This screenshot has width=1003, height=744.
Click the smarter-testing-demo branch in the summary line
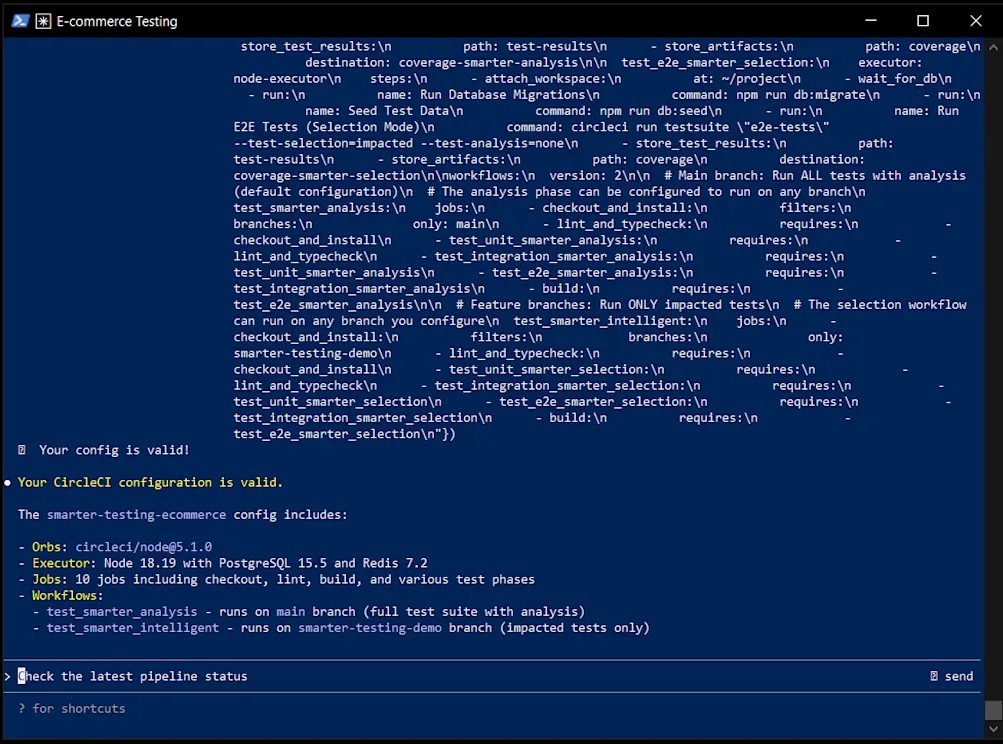coord(370,628)
